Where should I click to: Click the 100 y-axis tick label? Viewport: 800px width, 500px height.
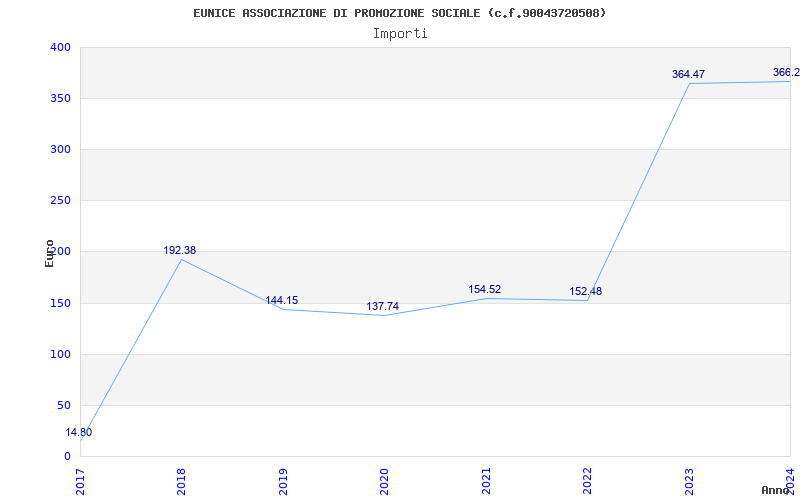pyautogui.click(x=60, y=355)
